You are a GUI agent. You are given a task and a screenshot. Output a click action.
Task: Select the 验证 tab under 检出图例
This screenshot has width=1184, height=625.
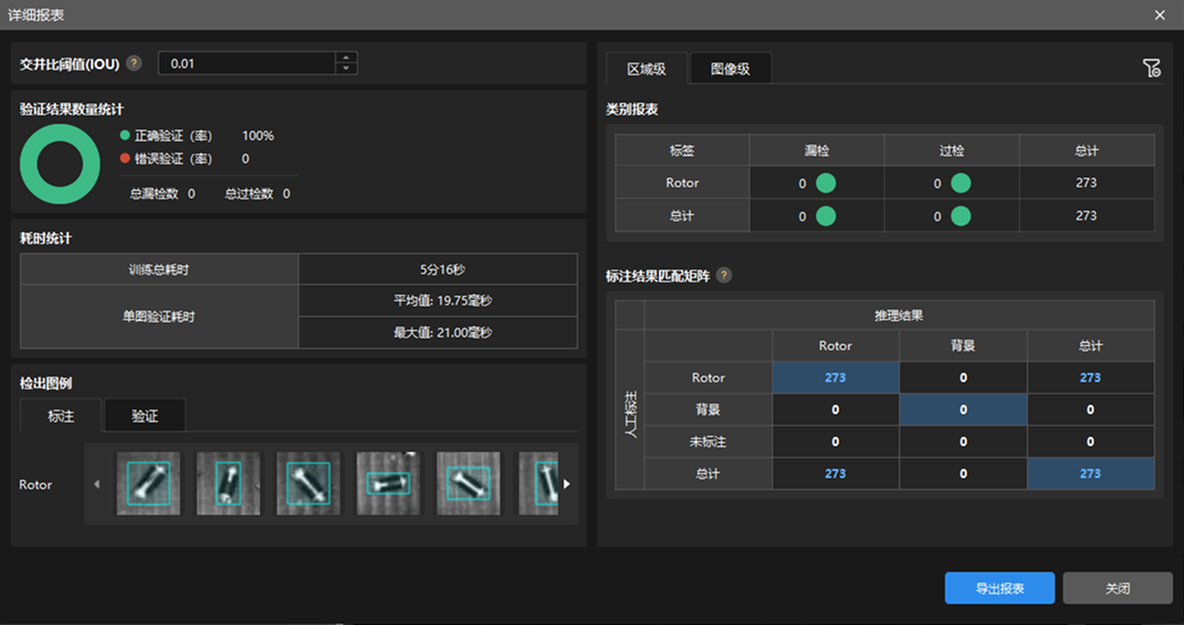pos(144,416)
